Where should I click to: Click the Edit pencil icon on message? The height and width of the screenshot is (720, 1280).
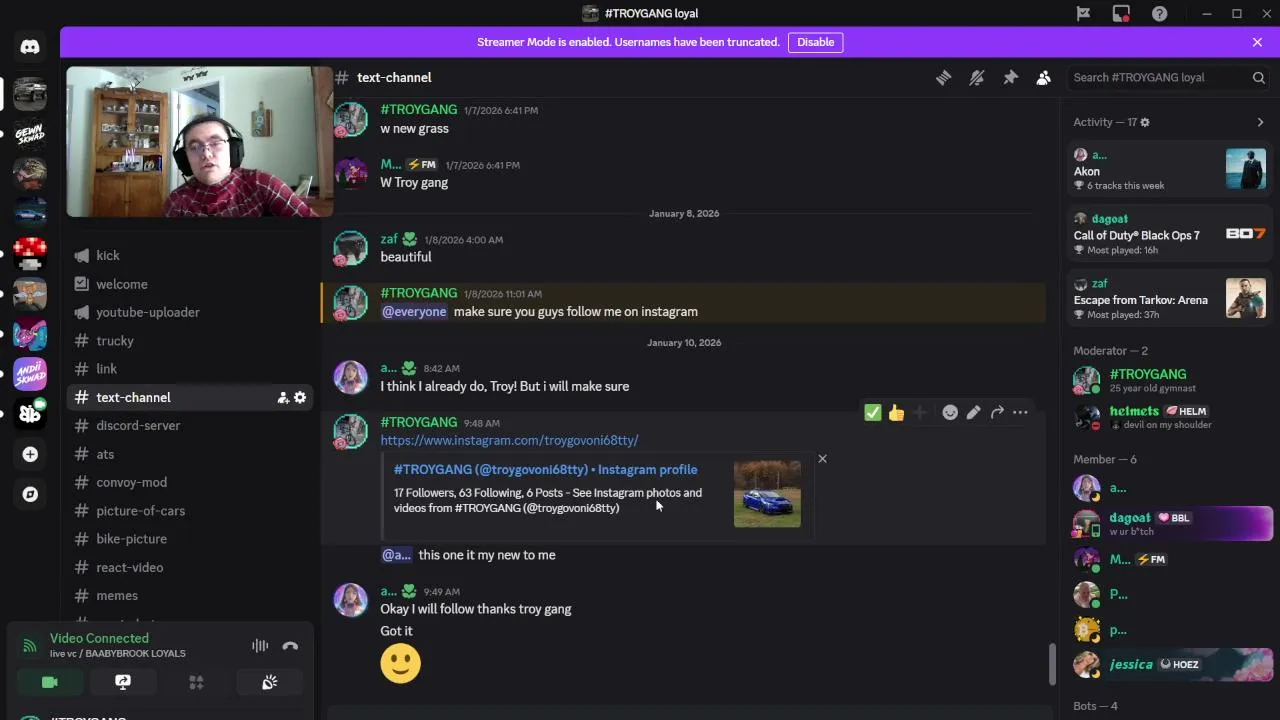[x=973, y=413]
